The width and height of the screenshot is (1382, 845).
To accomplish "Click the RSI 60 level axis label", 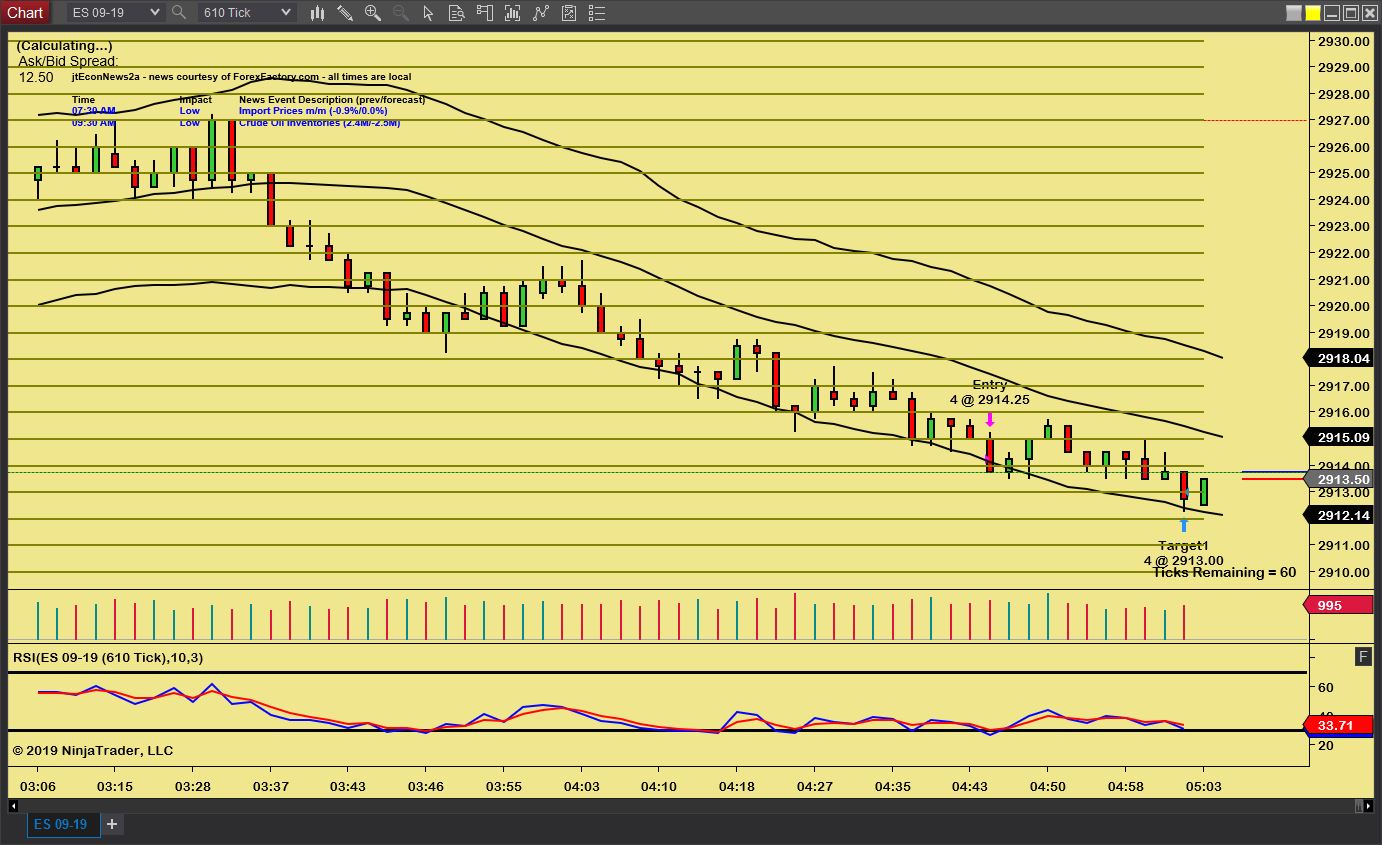I will tap(1325, 687).
